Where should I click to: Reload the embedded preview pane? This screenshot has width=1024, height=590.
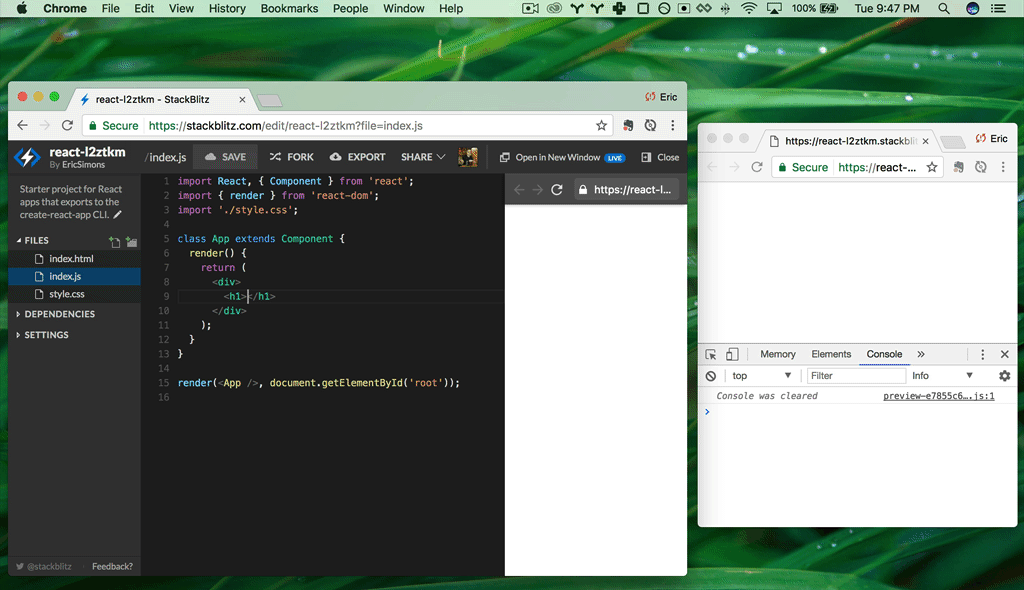556,189
